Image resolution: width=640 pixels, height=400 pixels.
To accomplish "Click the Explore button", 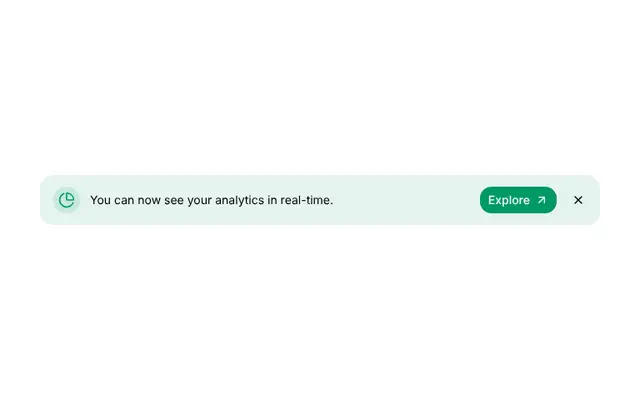I will (x=518, y=200).
